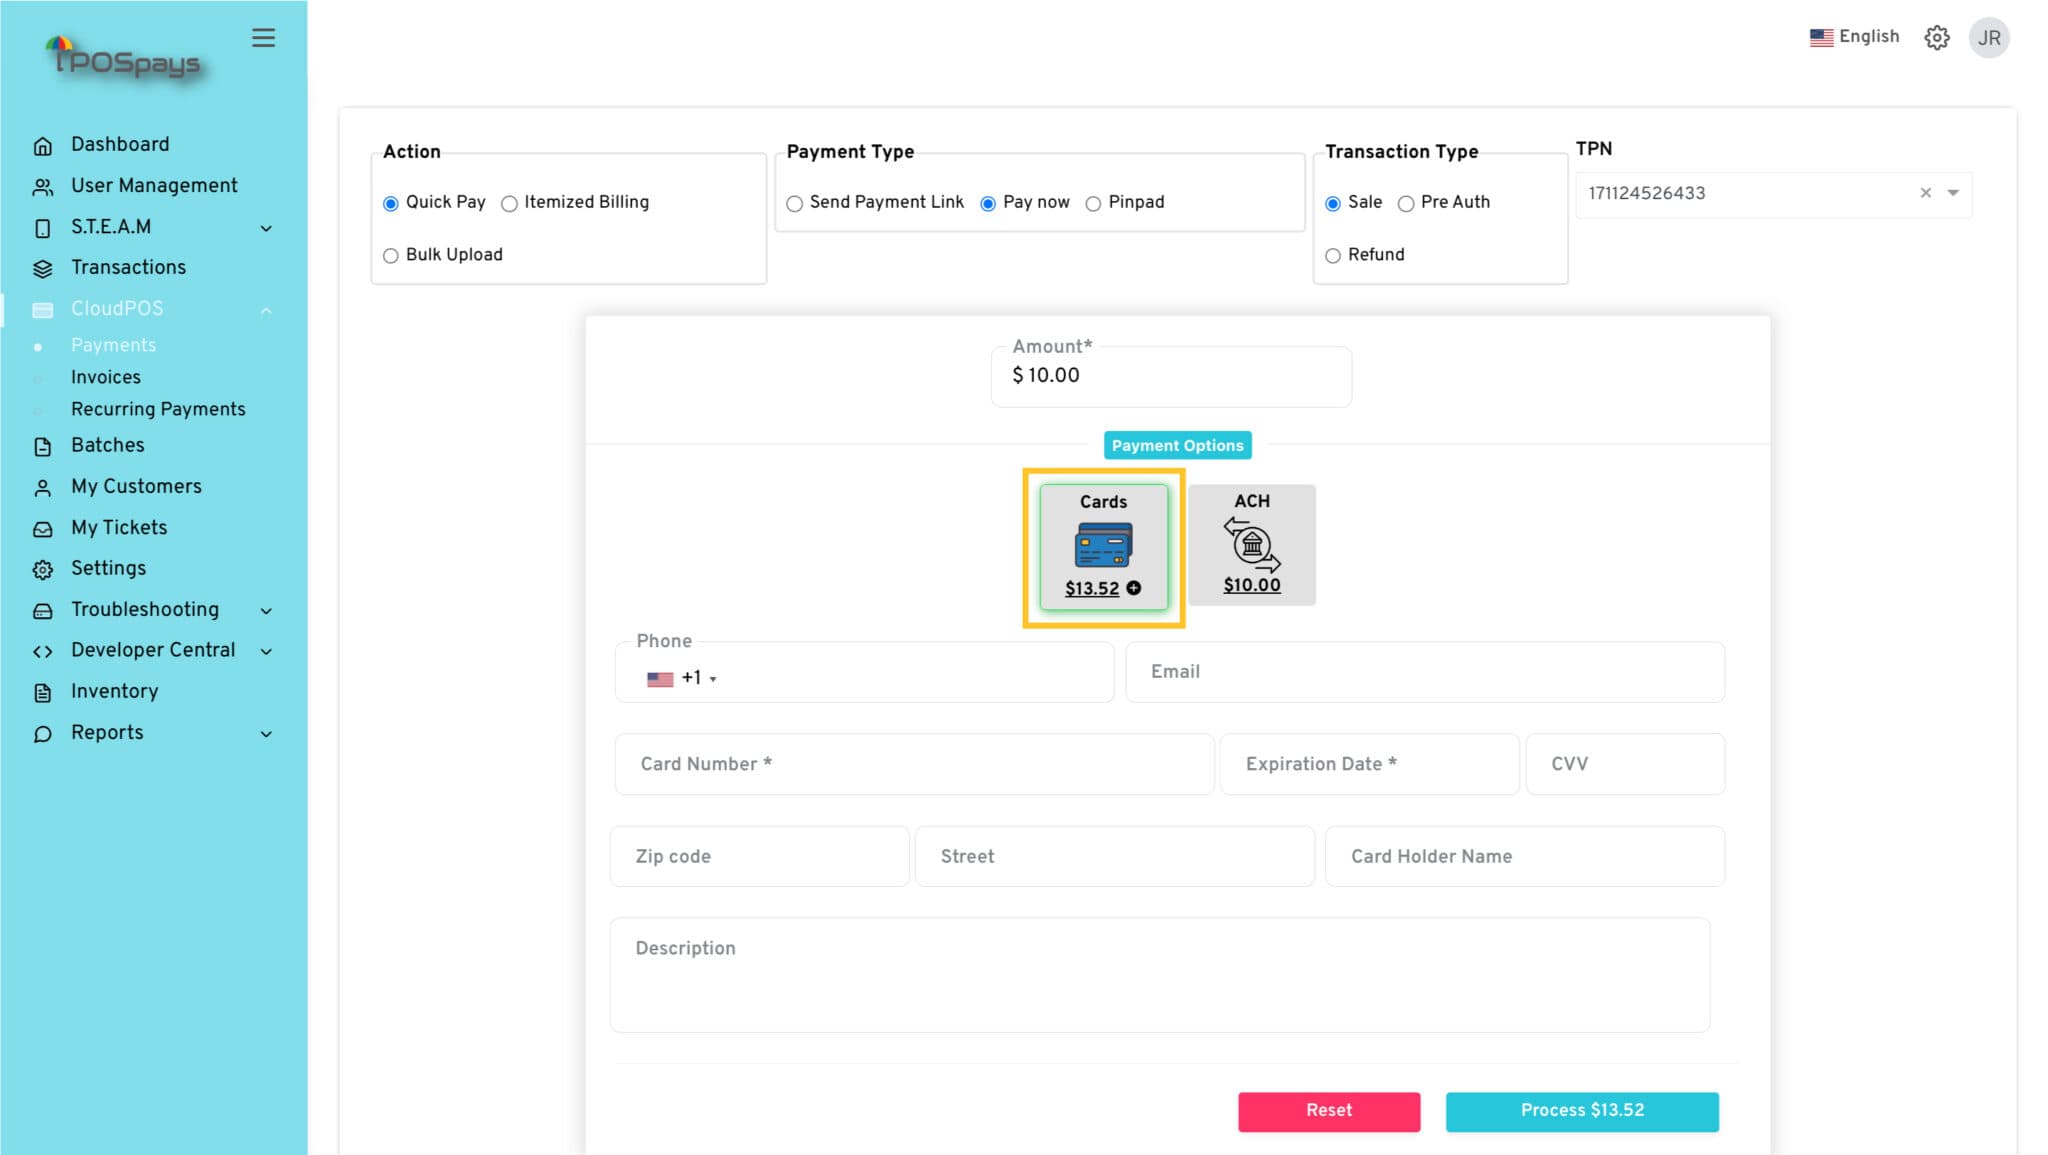Click the Card Number input field

(x=913, y=764)
